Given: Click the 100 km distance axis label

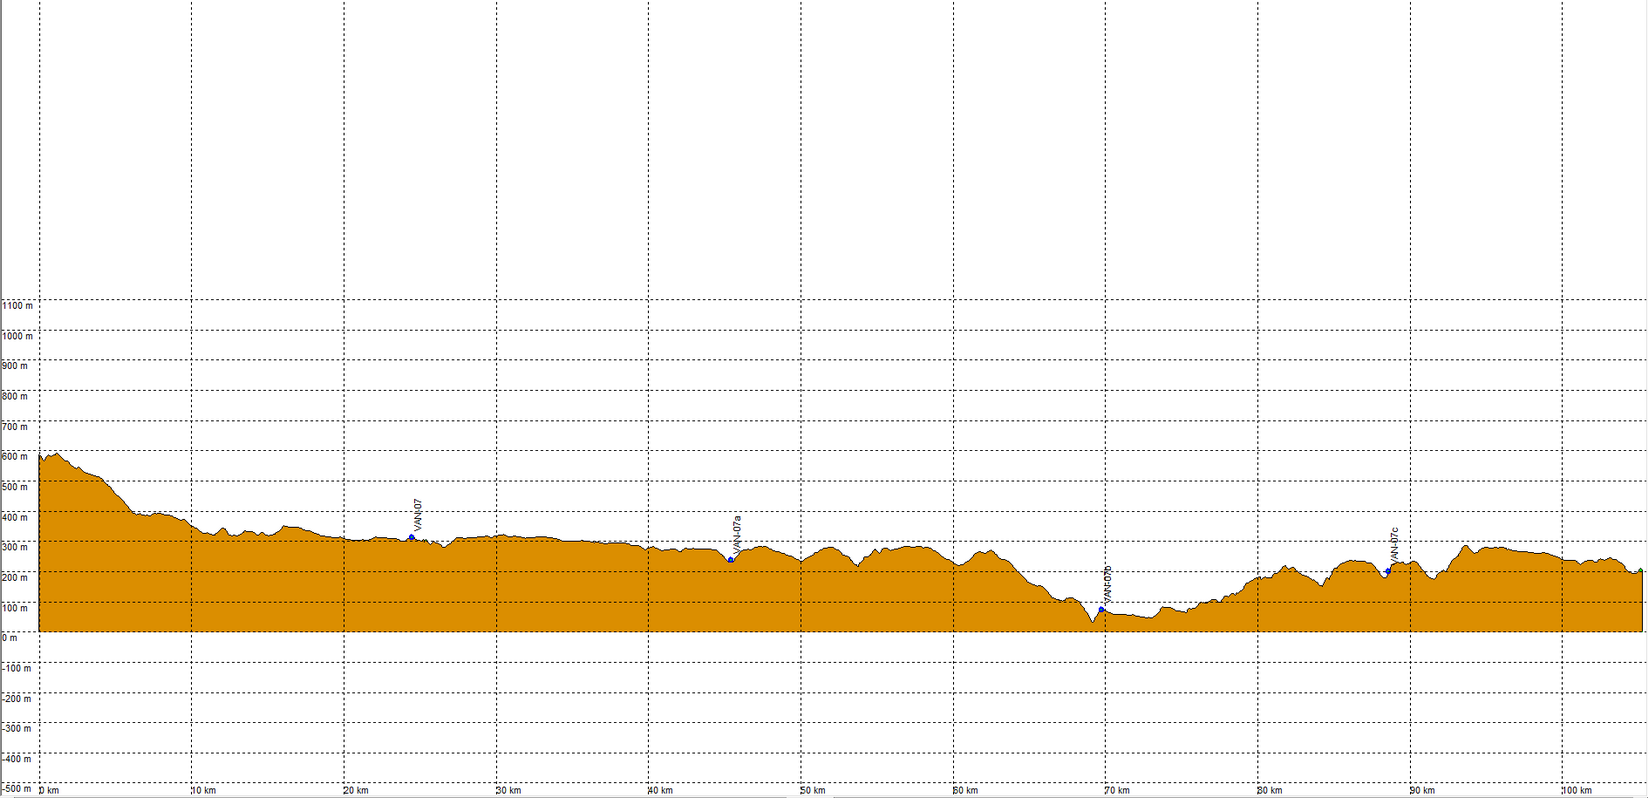Looking at the screenshot, I should [x=1577, y=791].
